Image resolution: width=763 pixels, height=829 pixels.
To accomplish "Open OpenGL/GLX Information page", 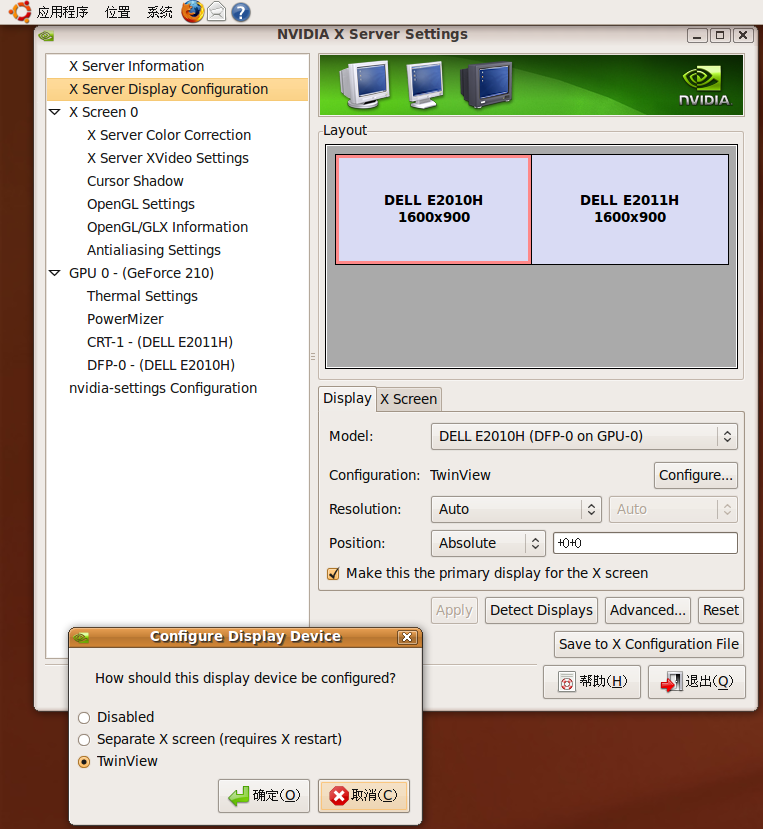I will point(168,227).
